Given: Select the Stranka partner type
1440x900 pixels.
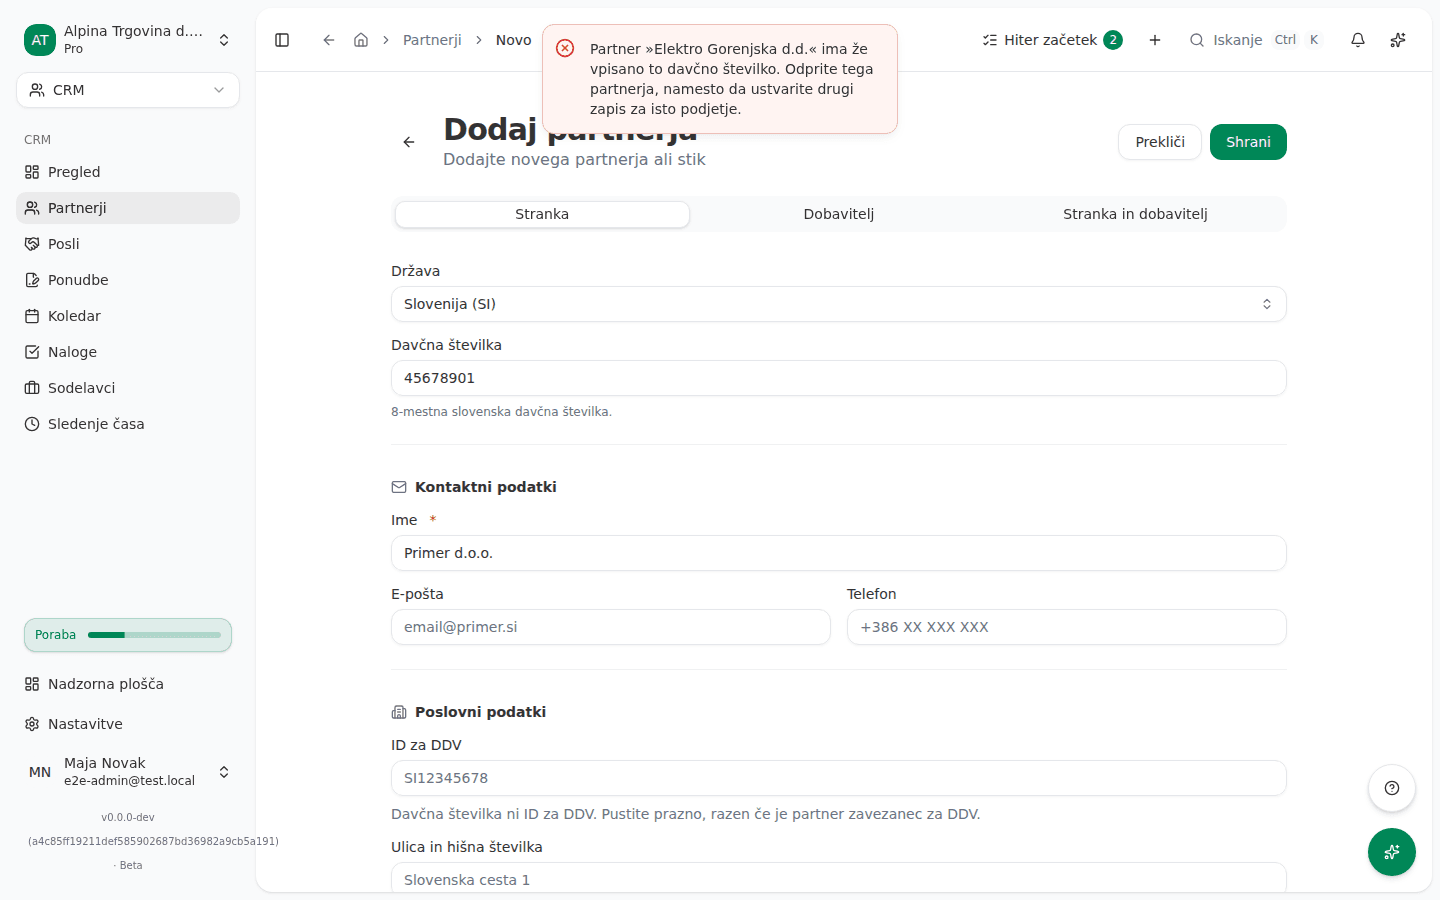Looking at the screenshot, I should 542,214.
